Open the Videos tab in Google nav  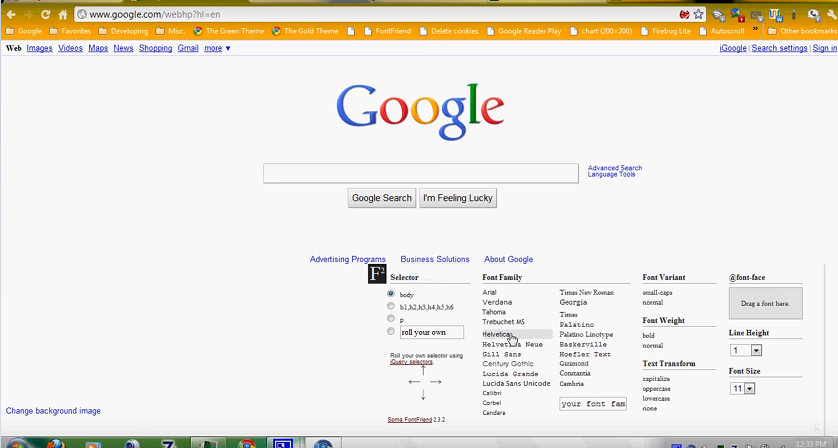pyautogui.click(x=71, y=48)
